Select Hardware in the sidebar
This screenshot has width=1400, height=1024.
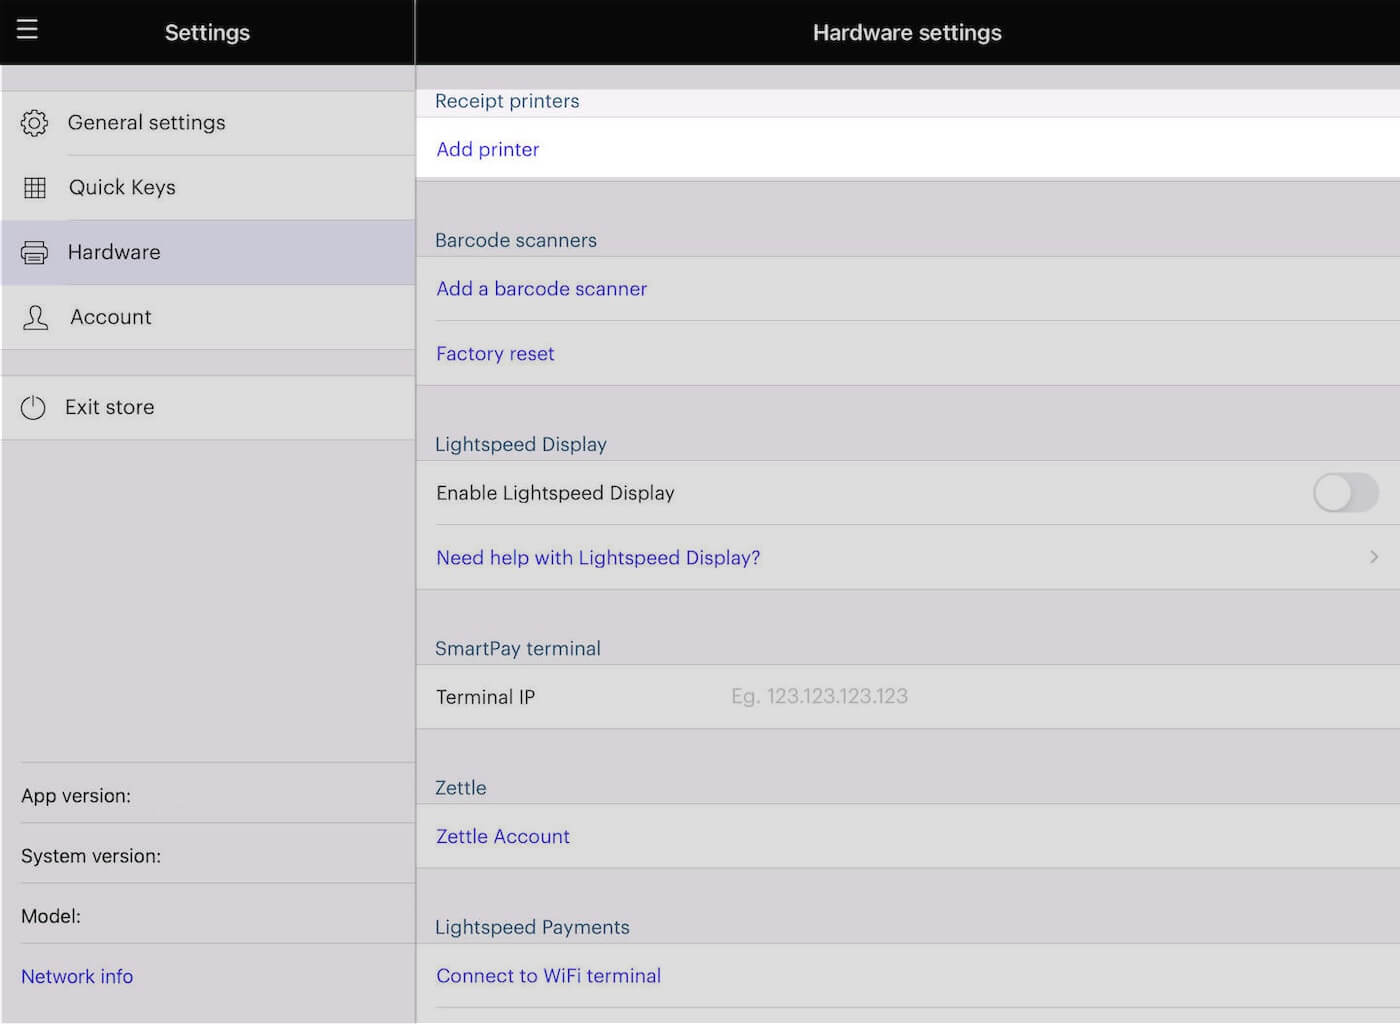click(208, 253)
